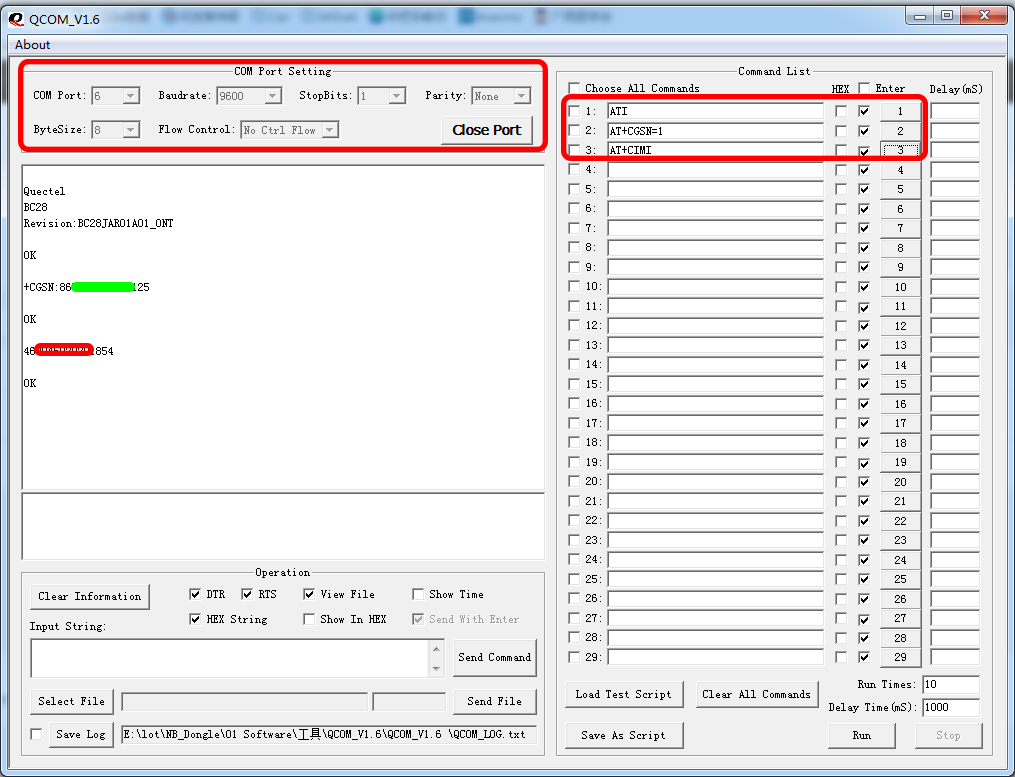The image size is (1015, 777).
Task: Click Save As Script button
Action: click(623, 735)
